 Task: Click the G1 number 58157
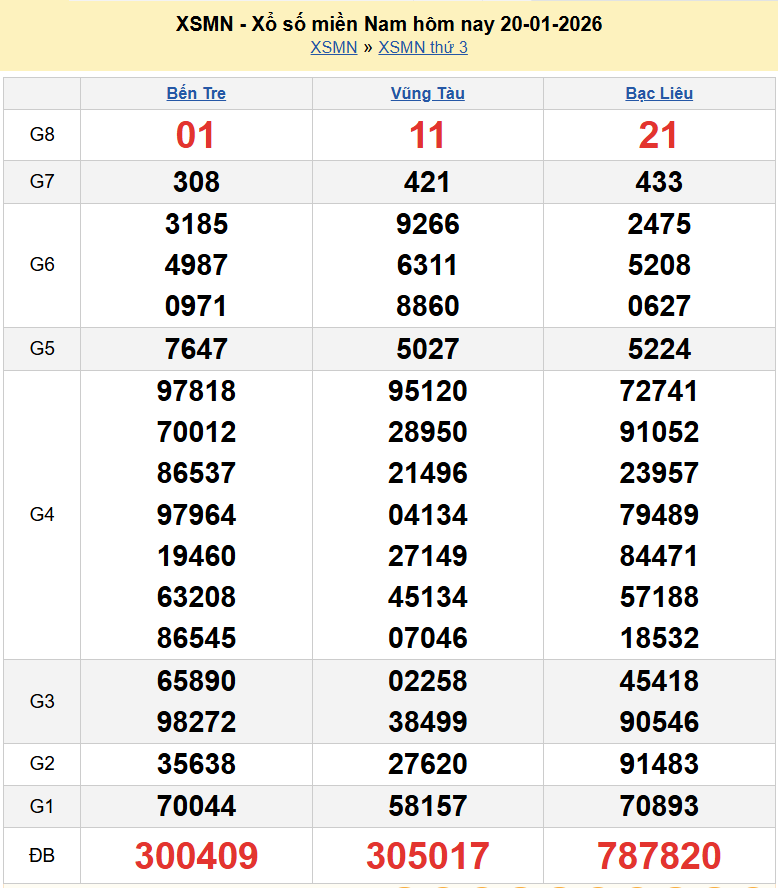coord(427,806)
